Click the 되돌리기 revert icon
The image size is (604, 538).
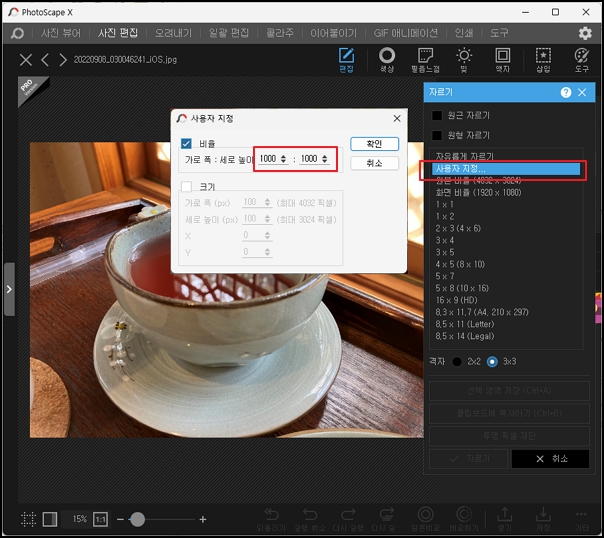(271, 519)
